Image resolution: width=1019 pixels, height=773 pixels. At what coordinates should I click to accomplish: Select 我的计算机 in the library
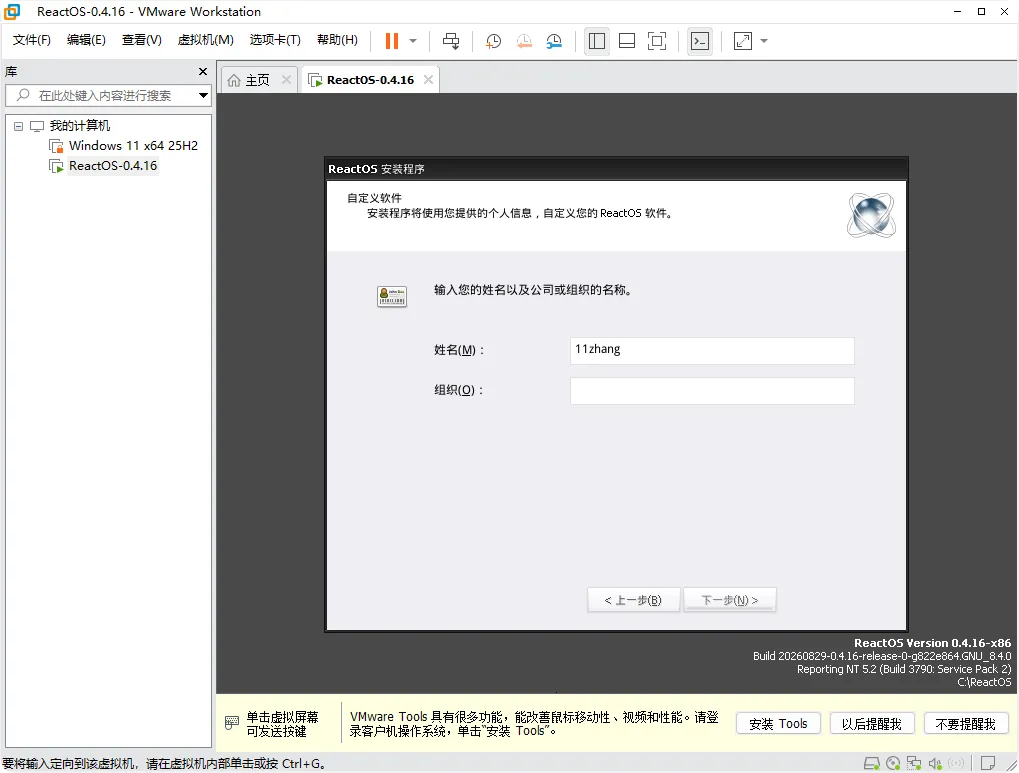80,125
